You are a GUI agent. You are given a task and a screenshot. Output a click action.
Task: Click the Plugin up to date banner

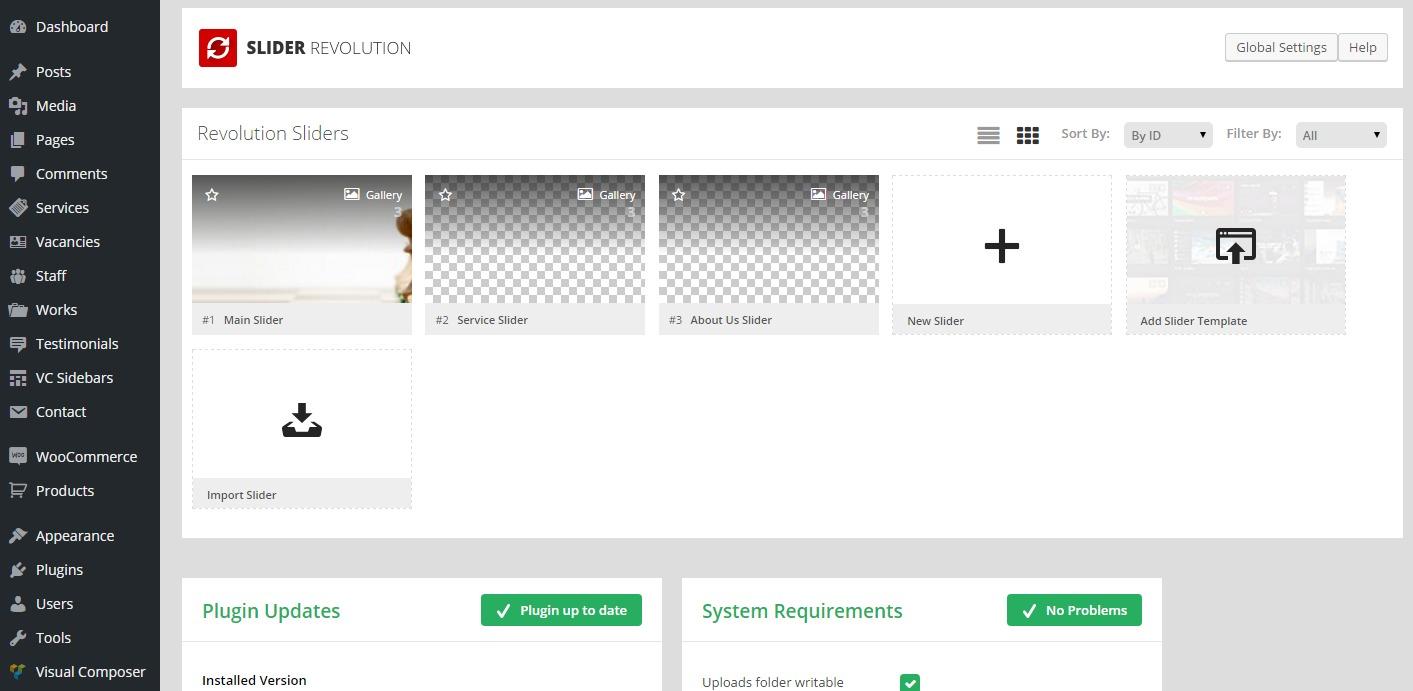561,610
